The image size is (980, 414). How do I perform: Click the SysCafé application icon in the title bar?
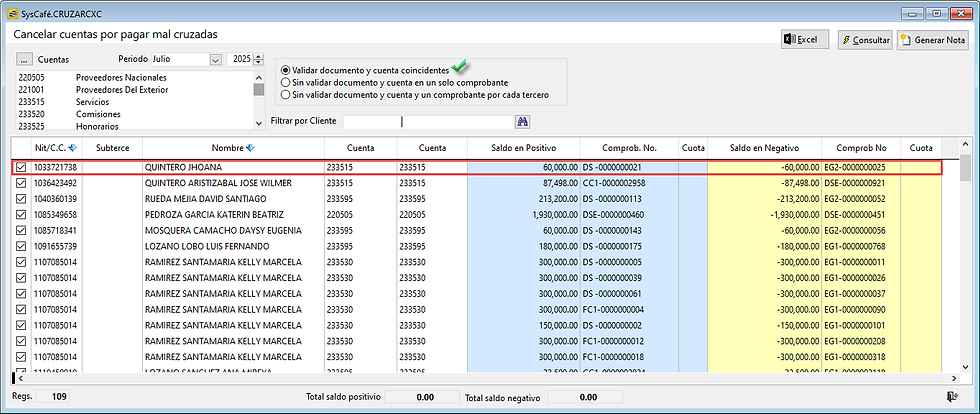tap(14, 13)
